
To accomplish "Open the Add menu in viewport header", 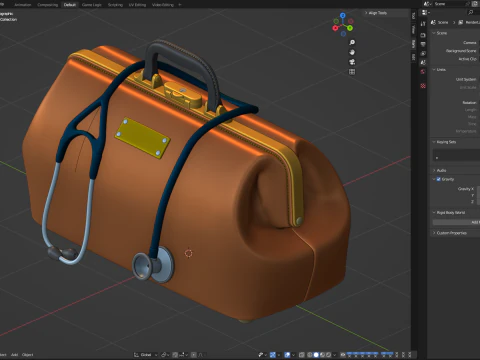I will (14, 355).
